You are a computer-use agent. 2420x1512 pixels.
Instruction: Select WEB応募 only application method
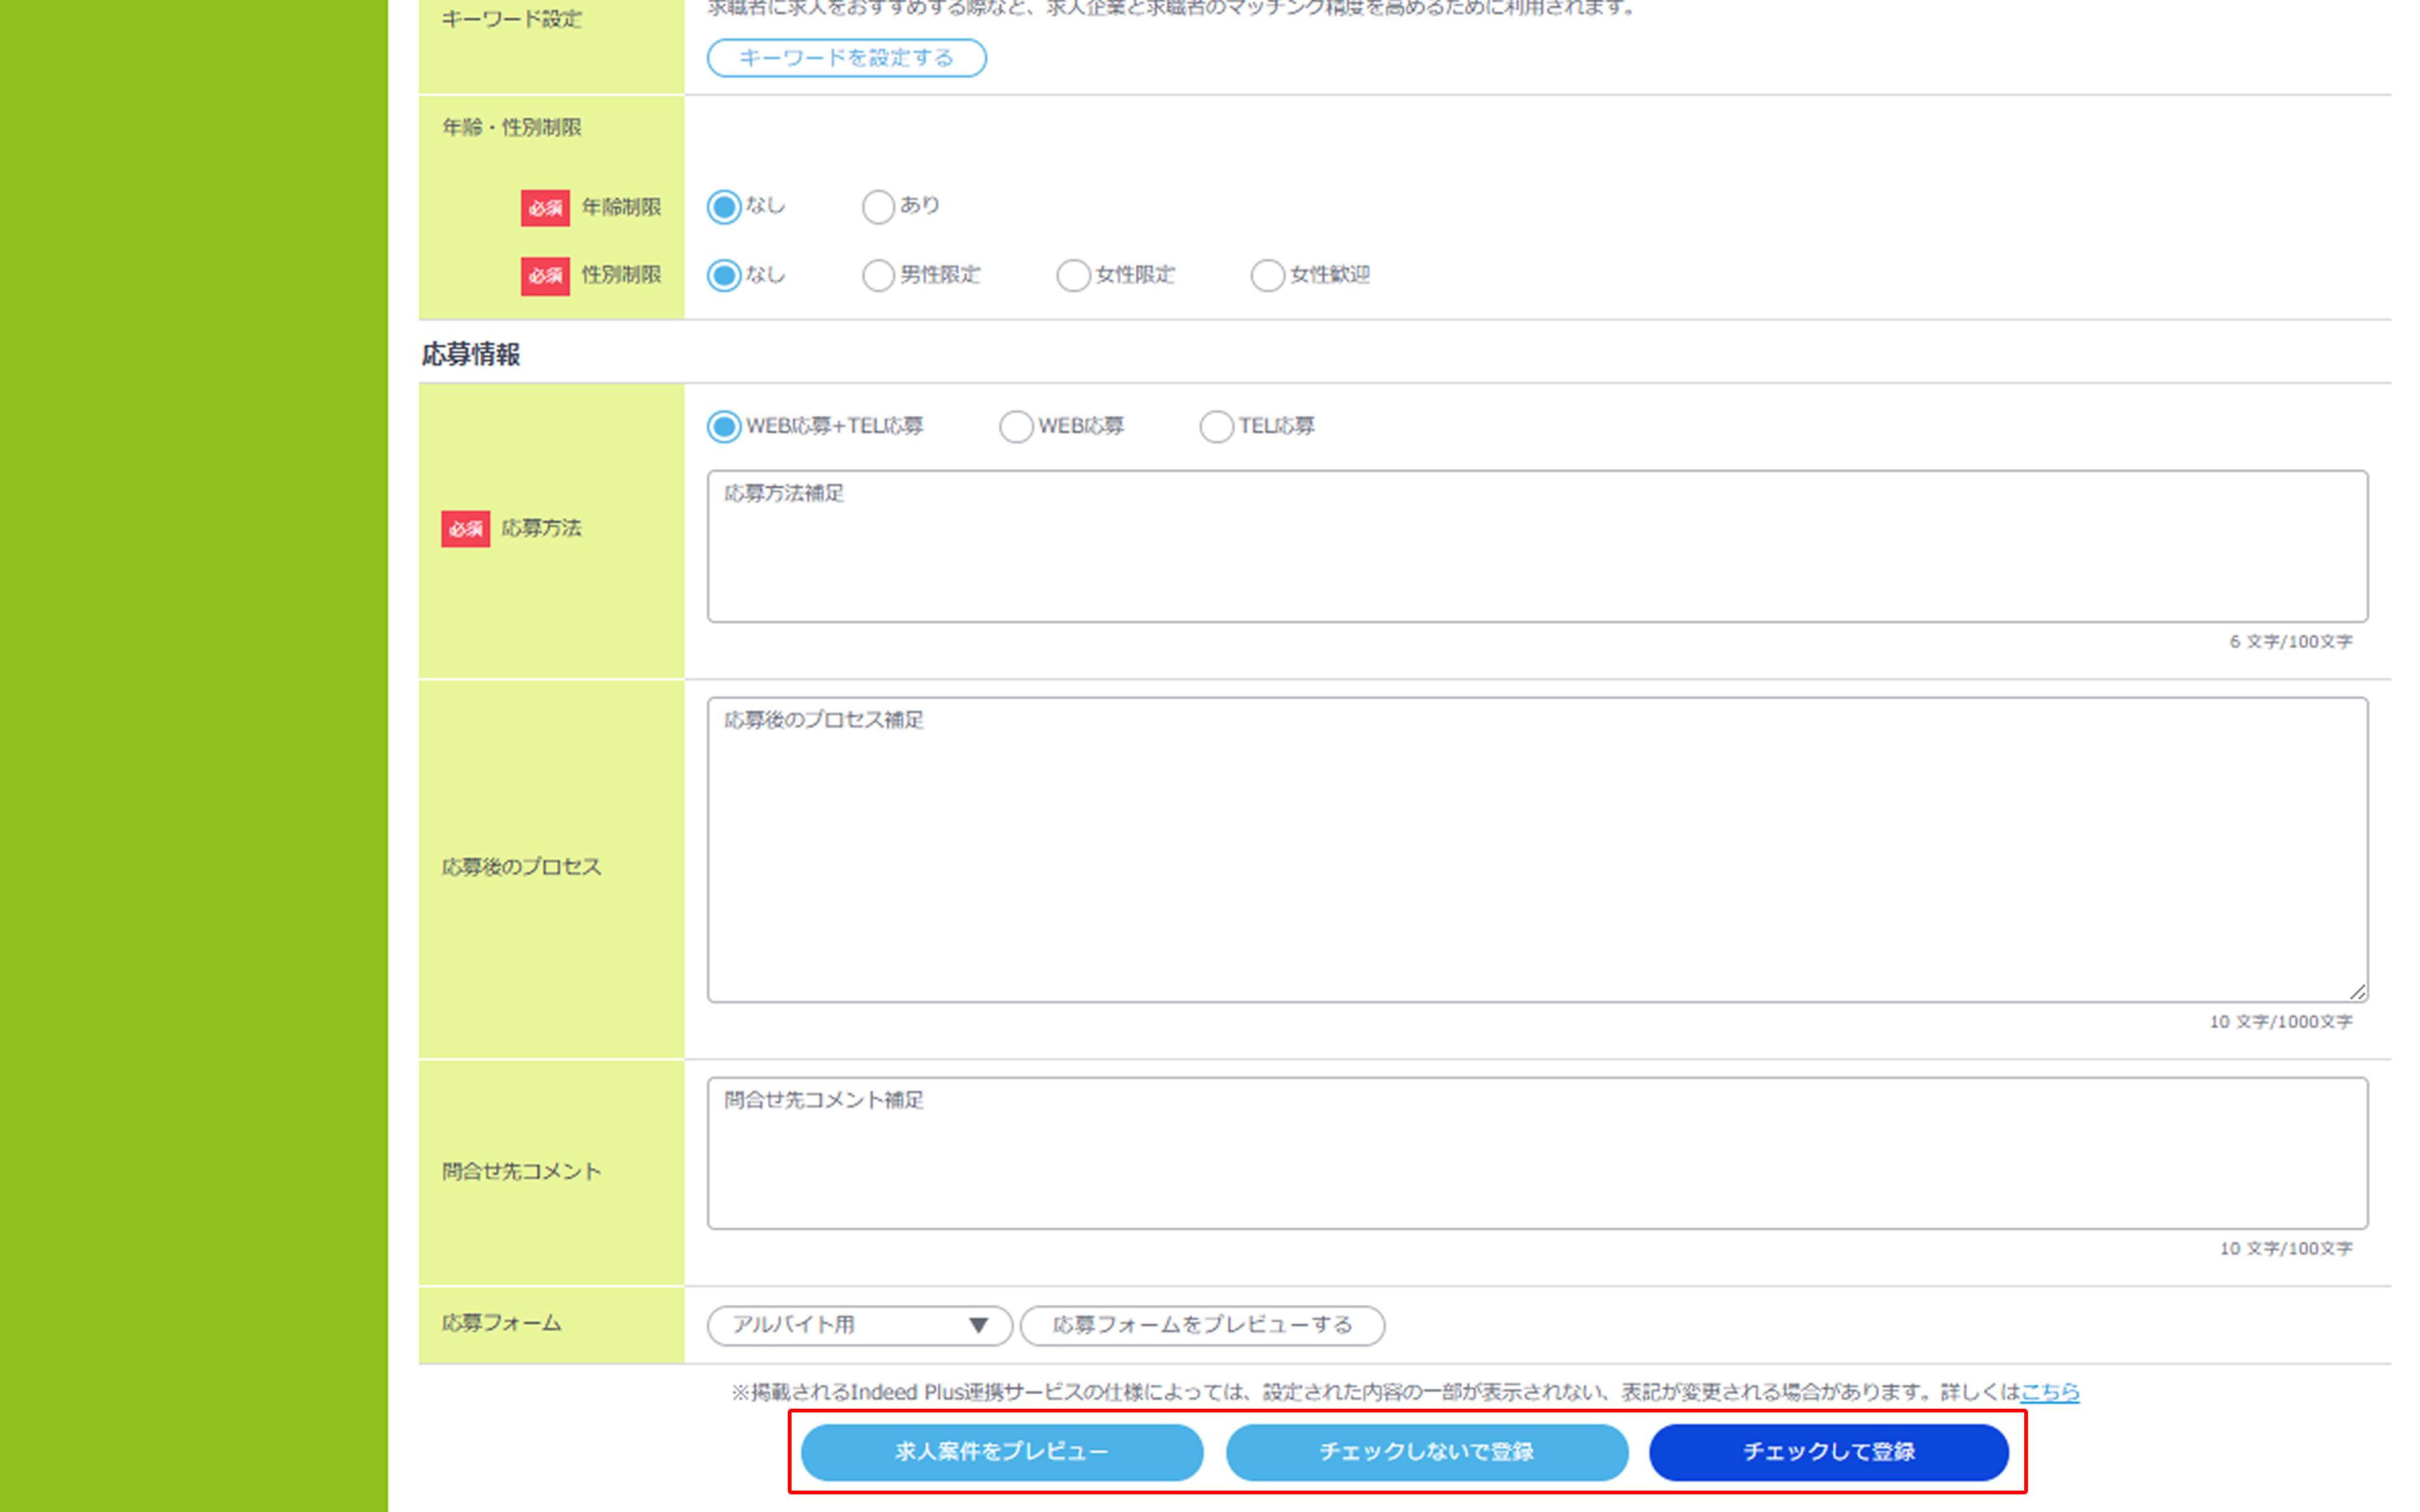click(x=1016, y=427)
